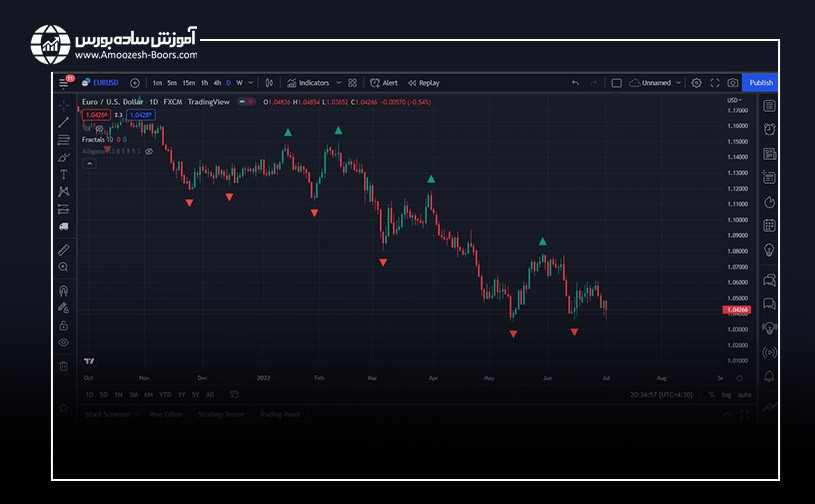The width and height of the screenshot is (815, 504).
Task: Activate the zoom in tool
Action: click(x=64, y=267)
